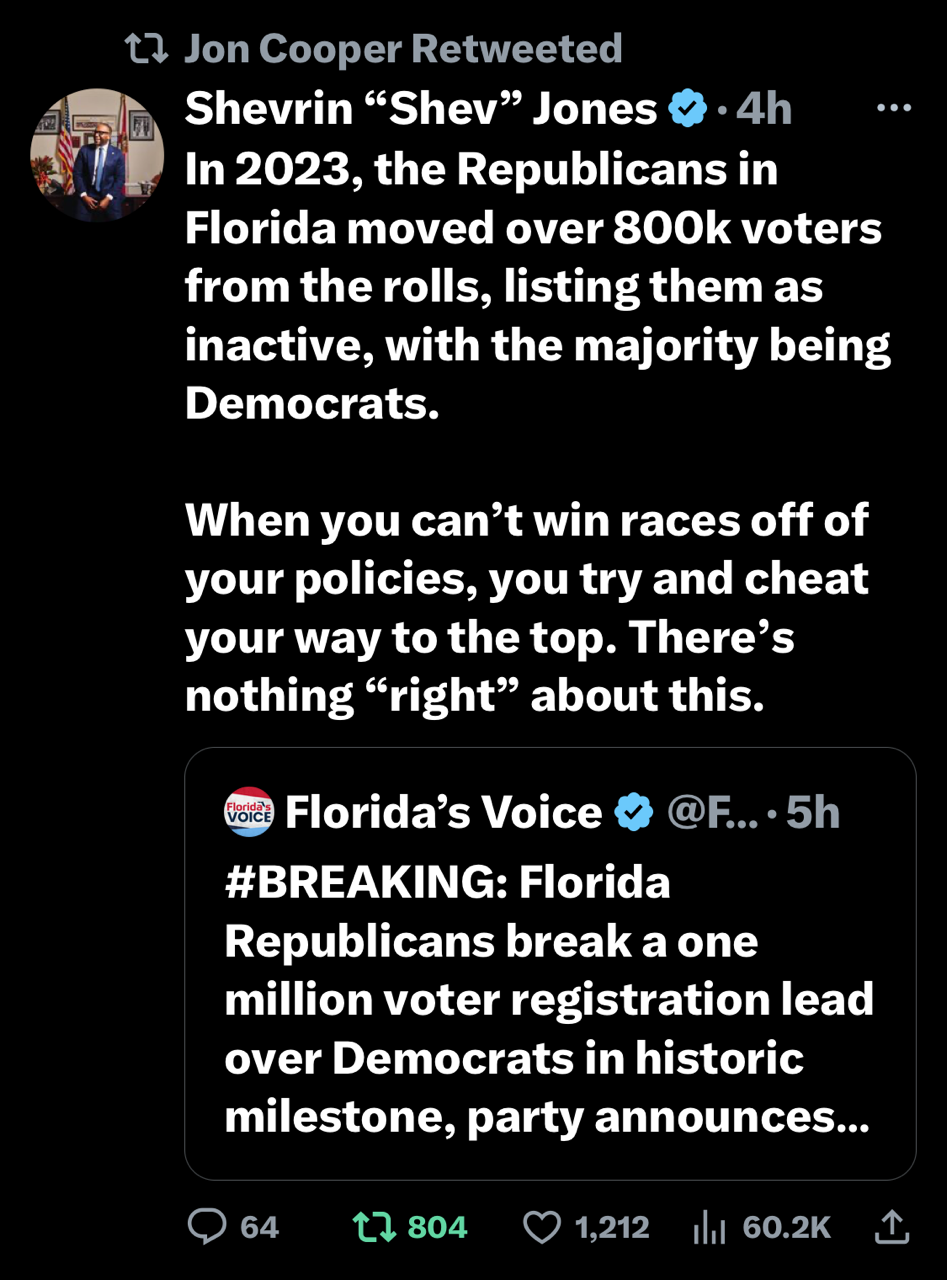Click Florida's Voice verified checkmark badge
The width and height of the screenshot is (947, 1280).
coord(632,813)
